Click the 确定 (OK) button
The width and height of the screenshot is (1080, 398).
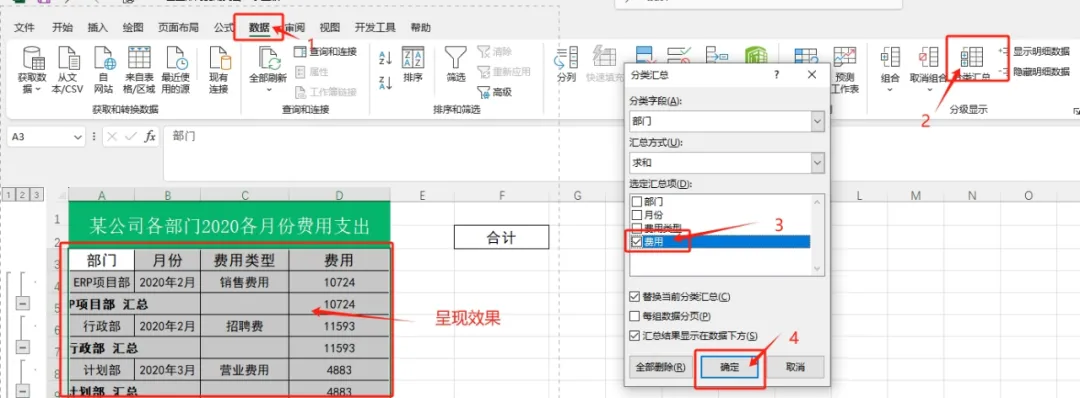[730, 367]
